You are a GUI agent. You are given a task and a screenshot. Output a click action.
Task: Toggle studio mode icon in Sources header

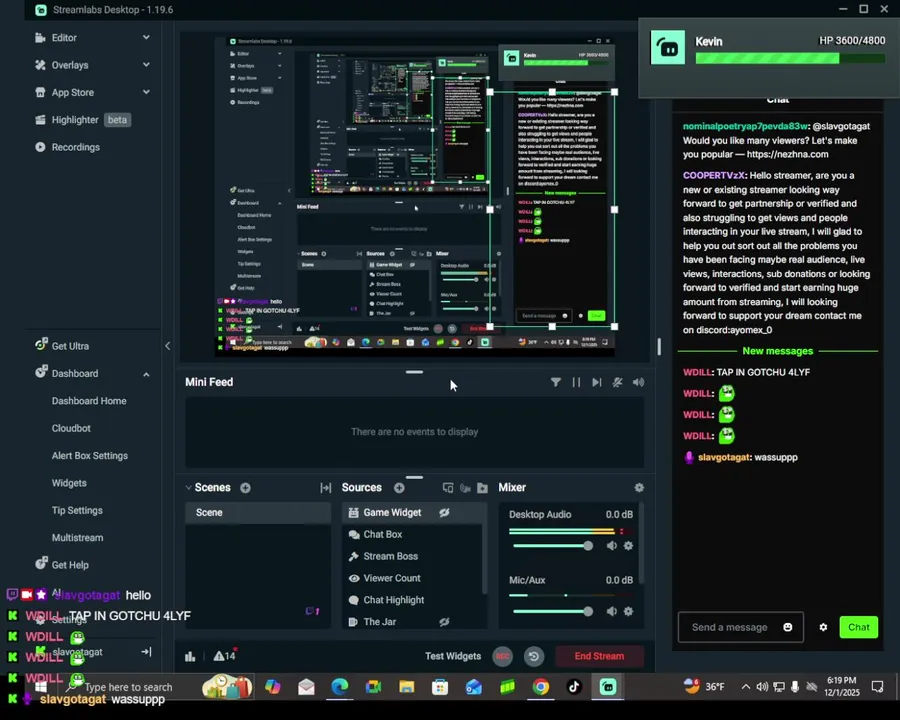click(x=465, y=488)
